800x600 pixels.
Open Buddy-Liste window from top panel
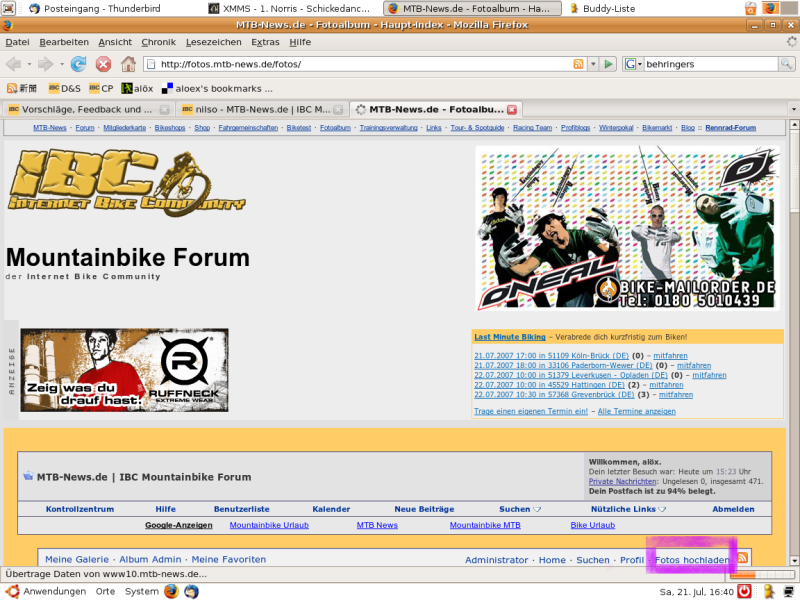[602, 8]
